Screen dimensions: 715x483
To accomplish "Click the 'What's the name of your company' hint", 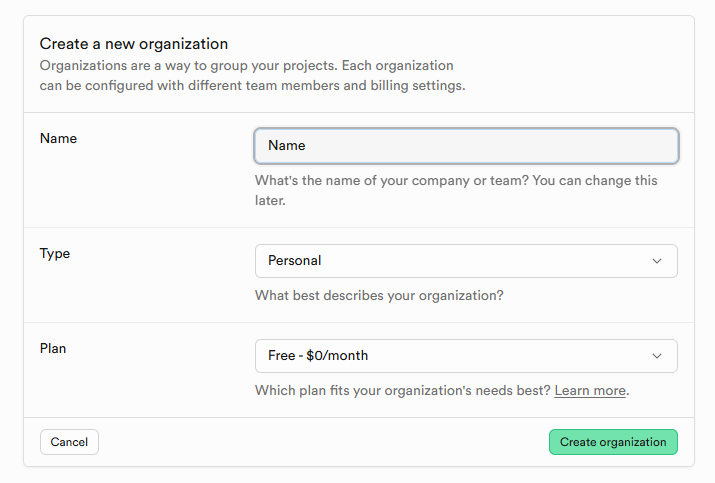I will [x=456, y=181].
